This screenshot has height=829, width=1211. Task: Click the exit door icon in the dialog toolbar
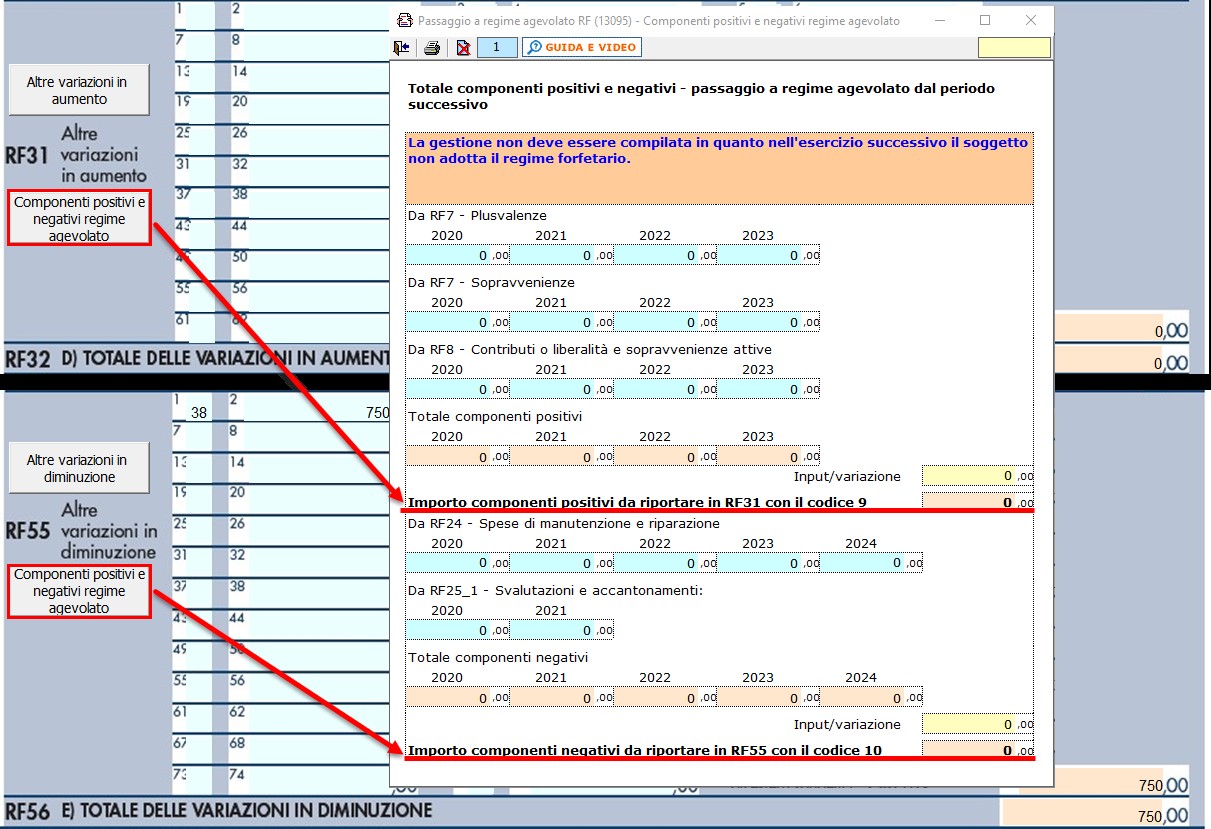click(402, 47)
